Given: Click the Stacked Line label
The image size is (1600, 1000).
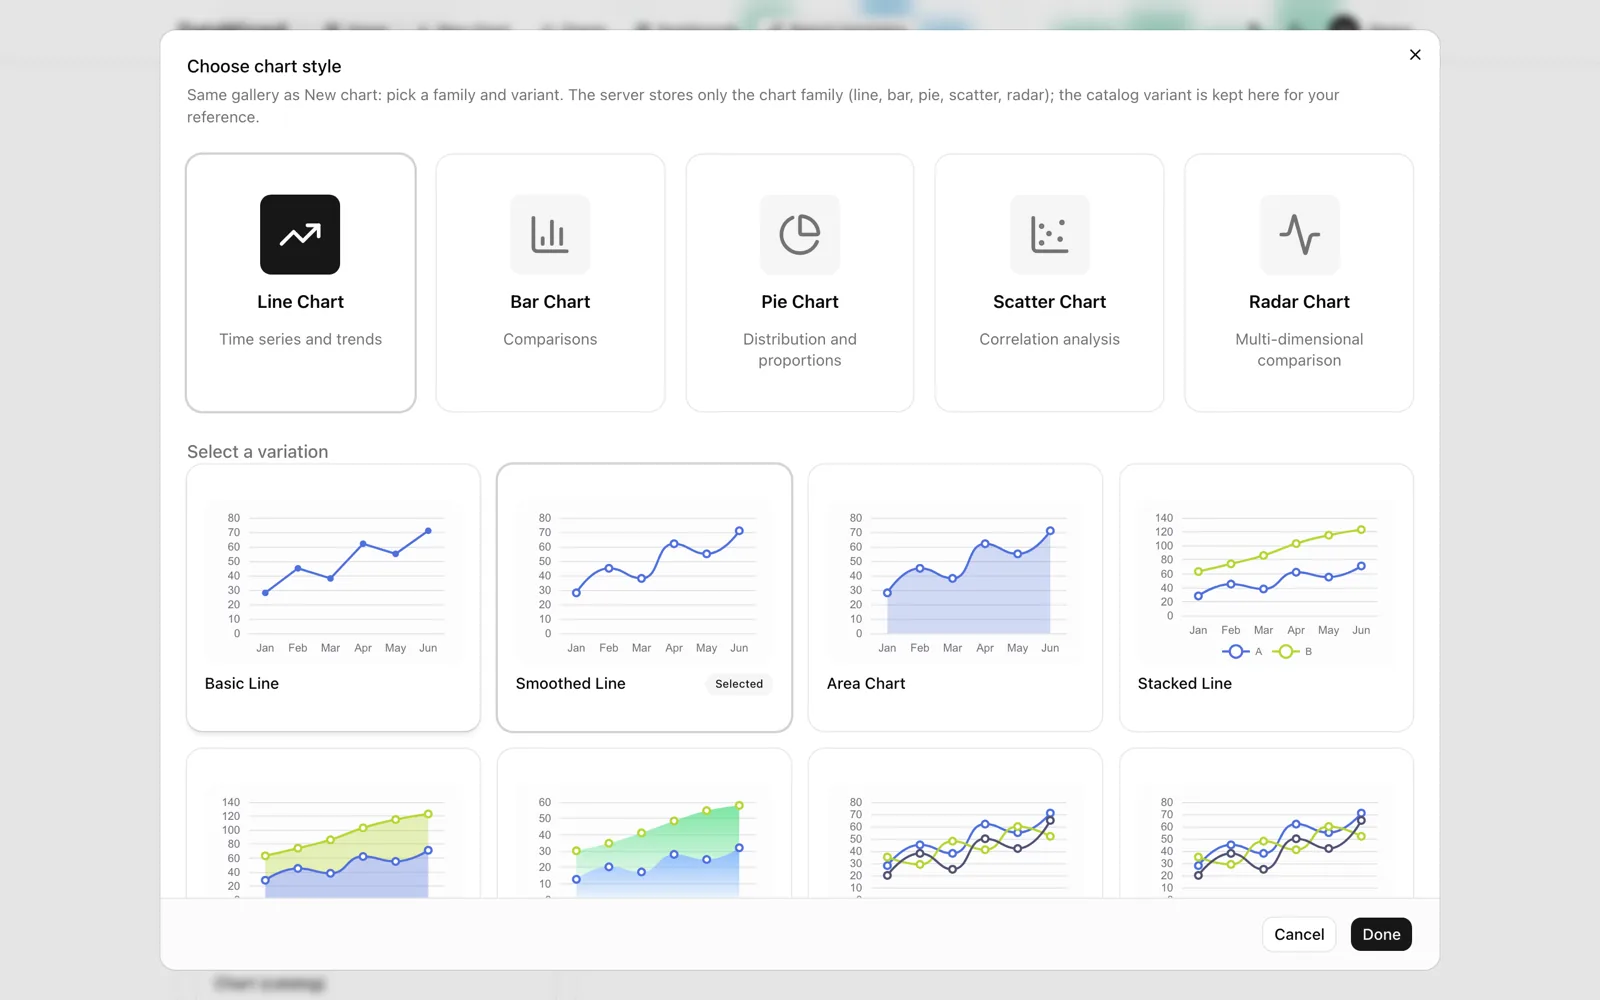Looking at the screenshot, I should 1184,684.
